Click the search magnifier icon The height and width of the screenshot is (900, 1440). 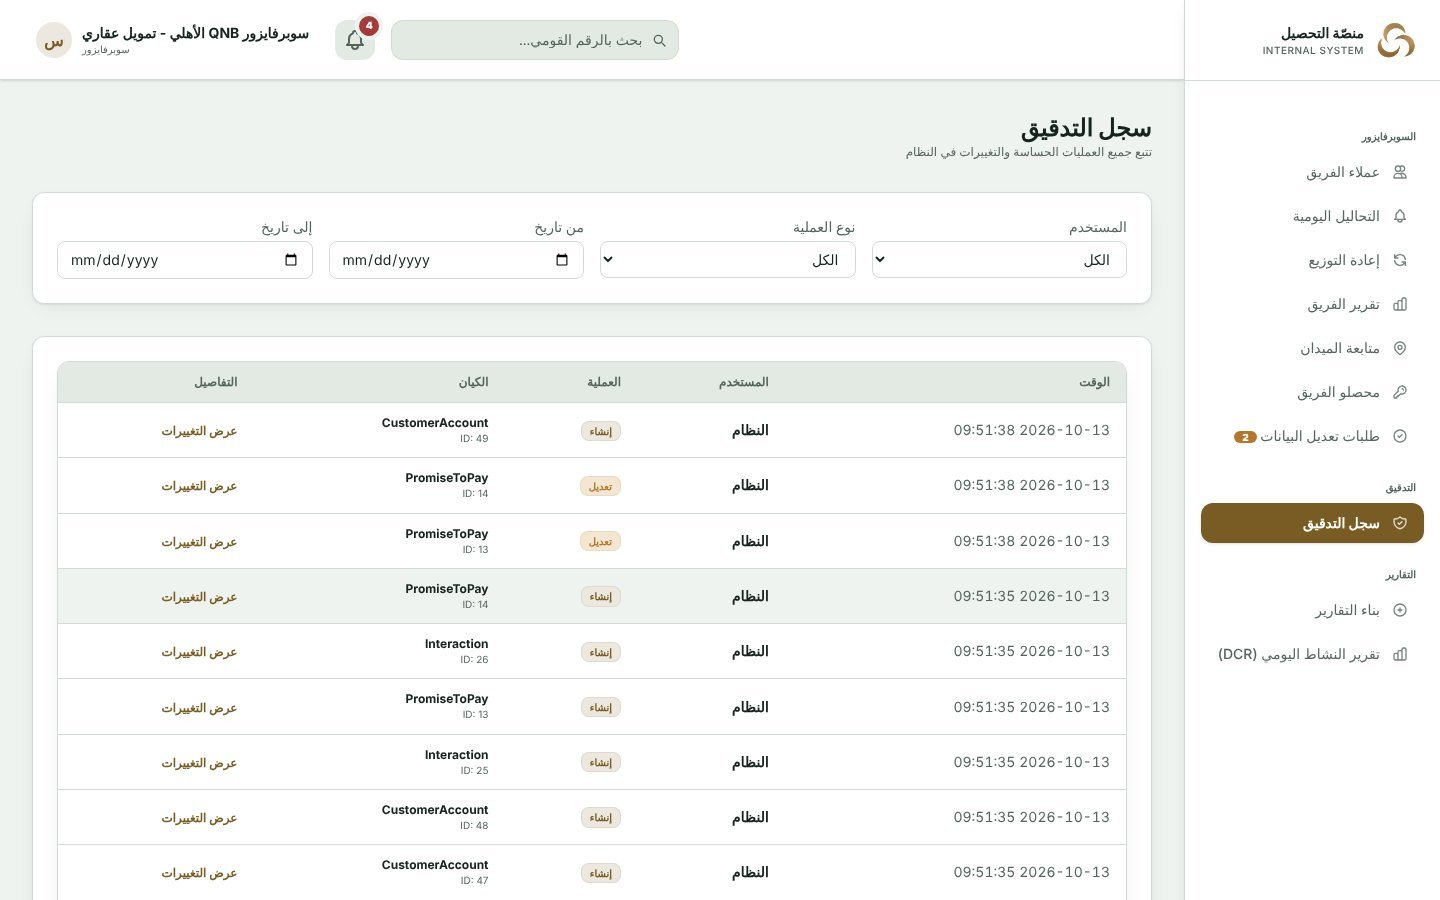click(659, 40)
